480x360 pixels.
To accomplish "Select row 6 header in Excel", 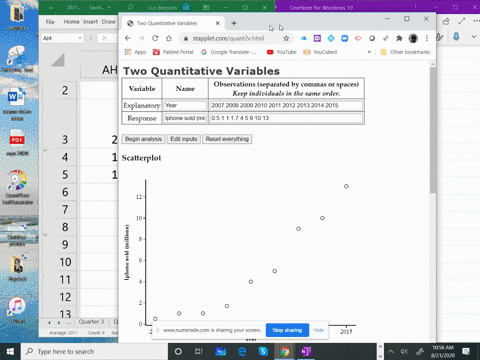I will [x=65, y=192].
